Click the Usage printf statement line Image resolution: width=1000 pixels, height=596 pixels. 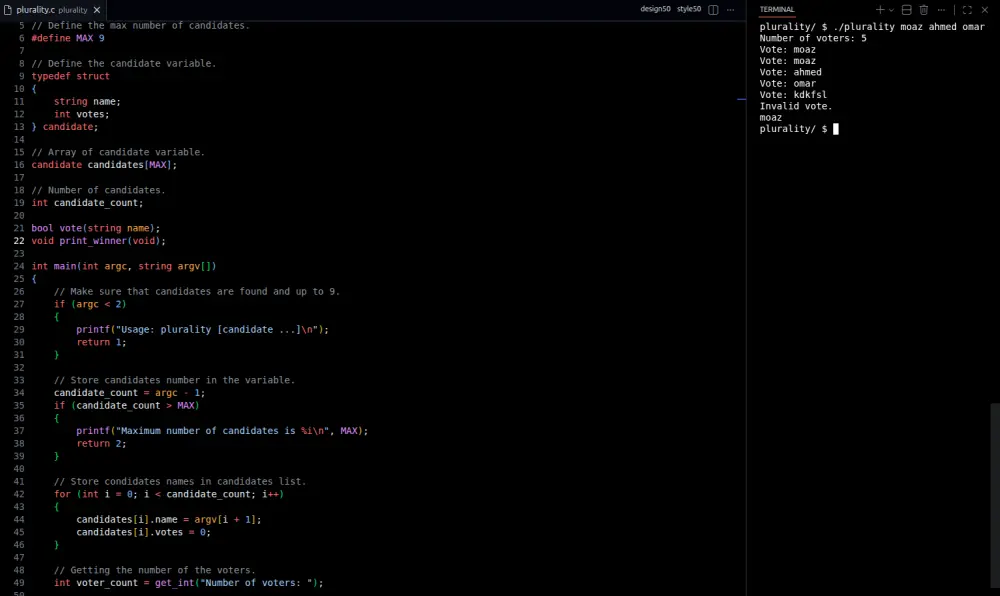point(202,330)
